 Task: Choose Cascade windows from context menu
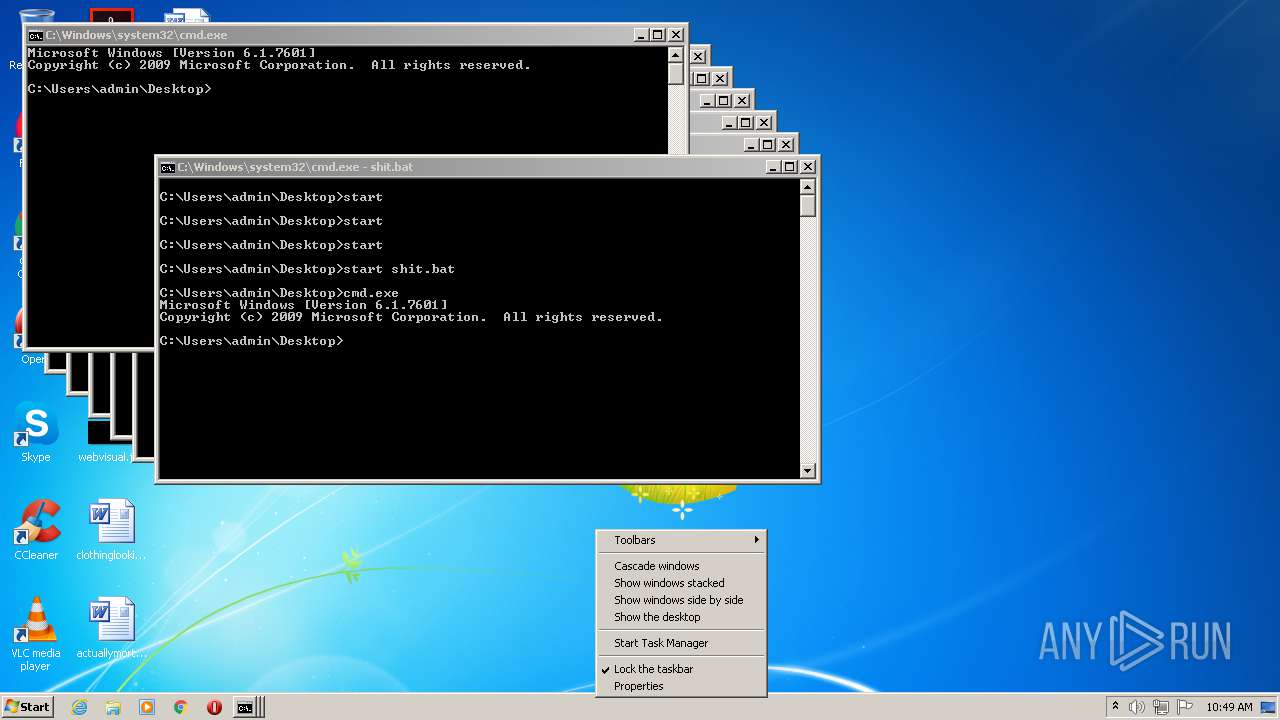681,566
